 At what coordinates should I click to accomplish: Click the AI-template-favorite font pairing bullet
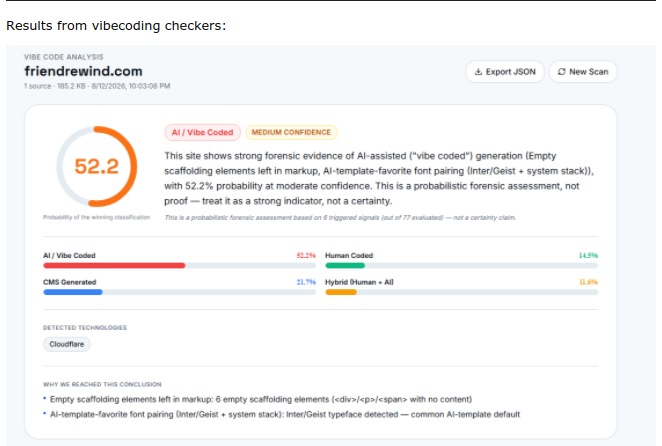tap(281, 414)
